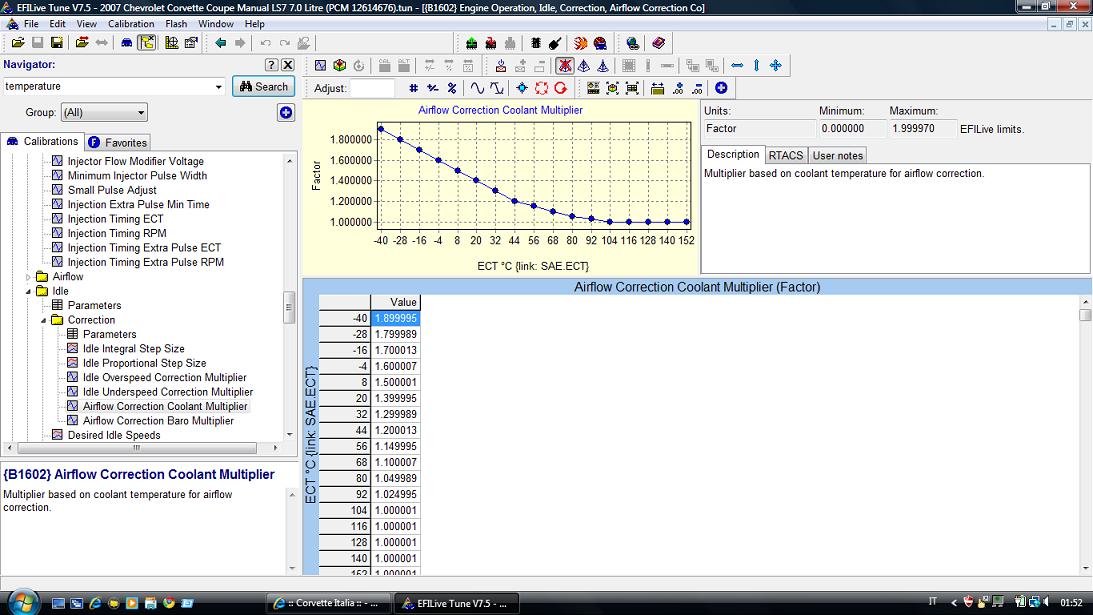Open the Group (All) dropdown
The height and width of the screenshot is (615, 1093).
tap(104, 112)
